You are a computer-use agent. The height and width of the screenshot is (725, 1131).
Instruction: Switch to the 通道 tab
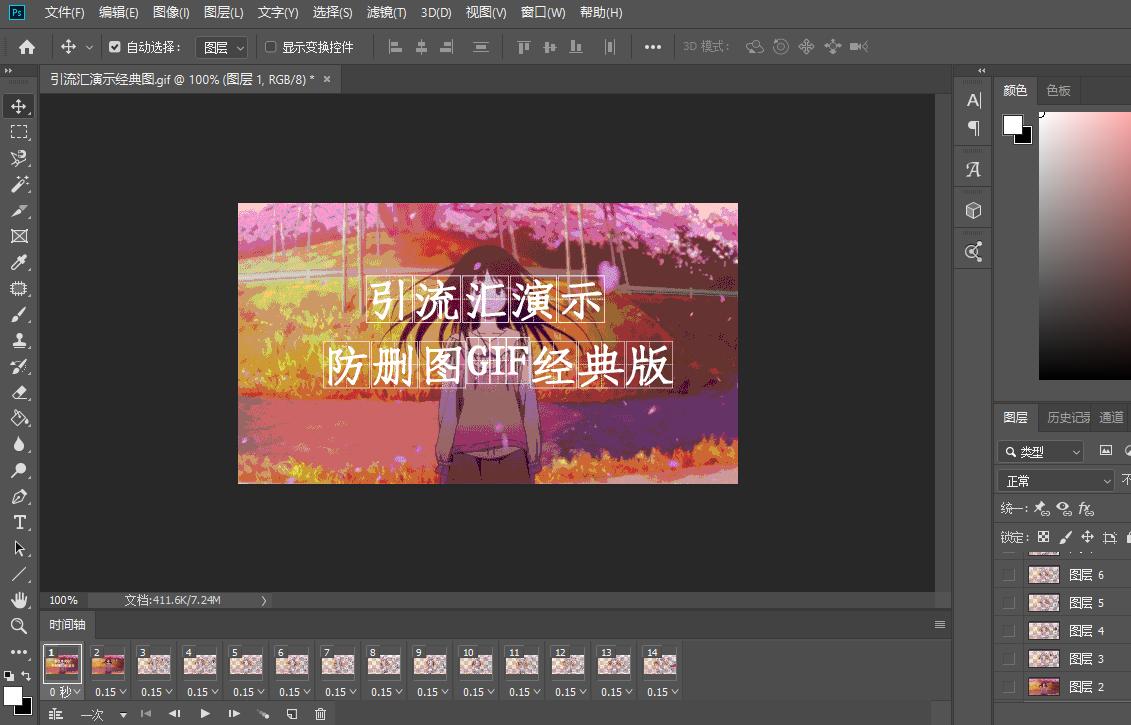(x=1112, y=417)
